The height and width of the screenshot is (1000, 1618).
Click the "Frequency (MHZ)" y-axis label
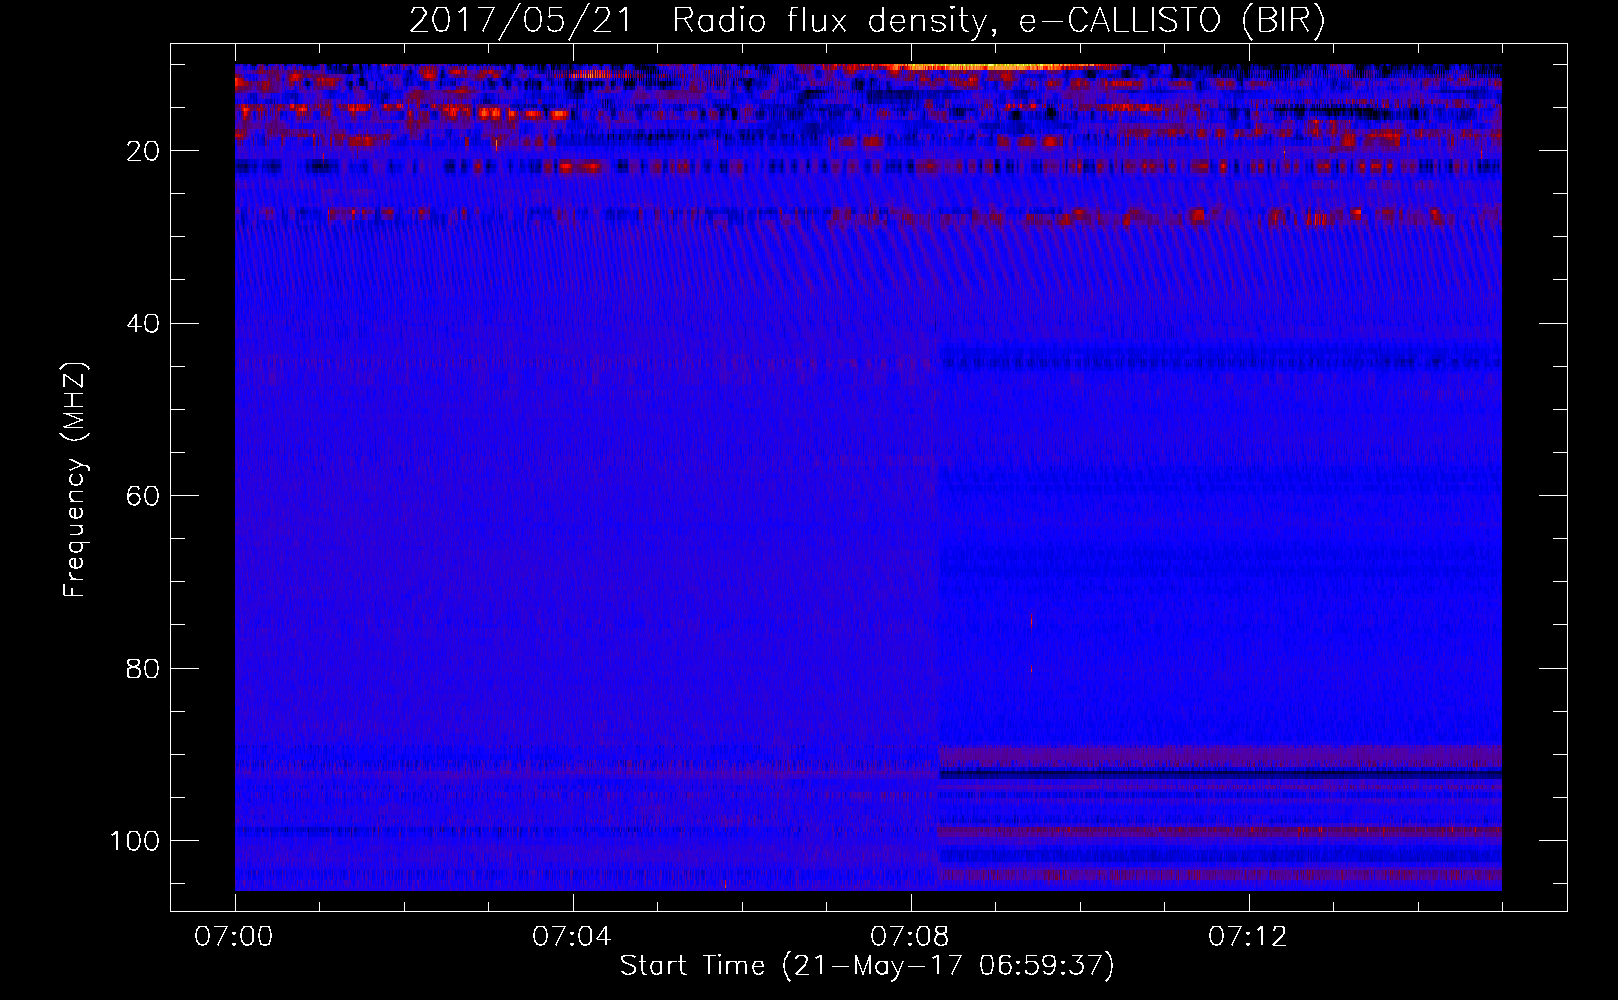click(x=75, y=479)
